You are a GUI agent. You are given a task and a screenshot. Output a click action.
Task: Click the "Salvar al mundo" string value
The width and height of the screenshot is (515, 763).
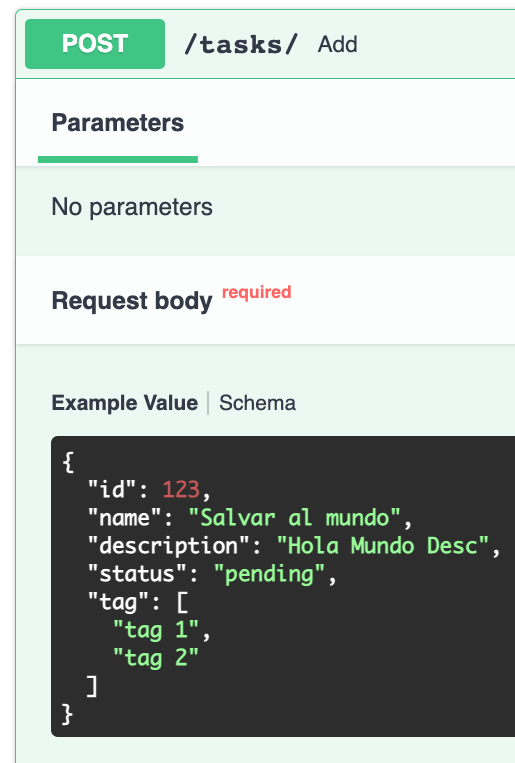click(294, 518)
